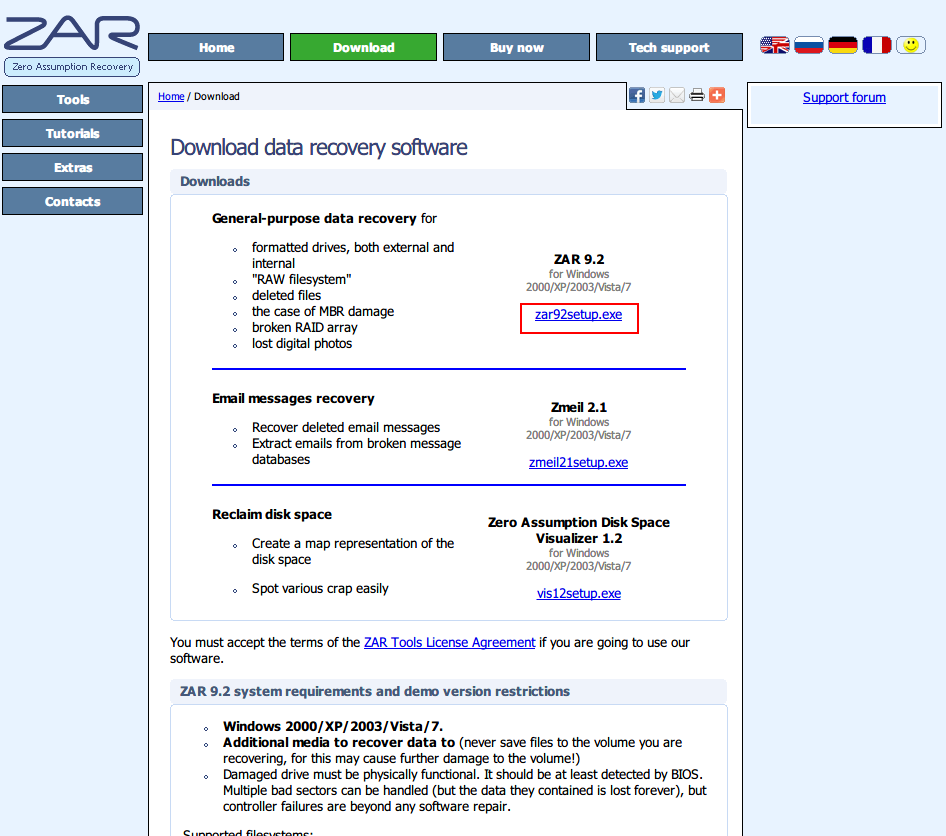Share this page via Twitter icon

657,96
